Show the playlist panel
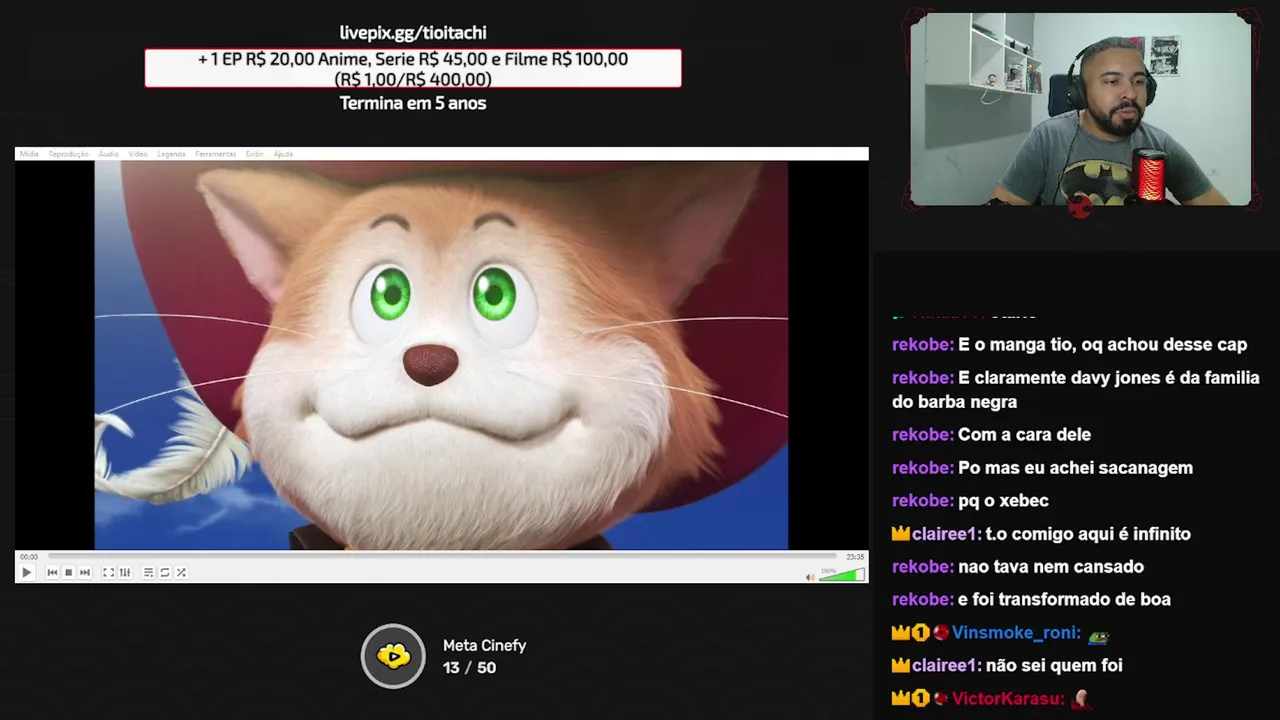The height and width of the screenshot is (720, 1280). click(148, 573)
